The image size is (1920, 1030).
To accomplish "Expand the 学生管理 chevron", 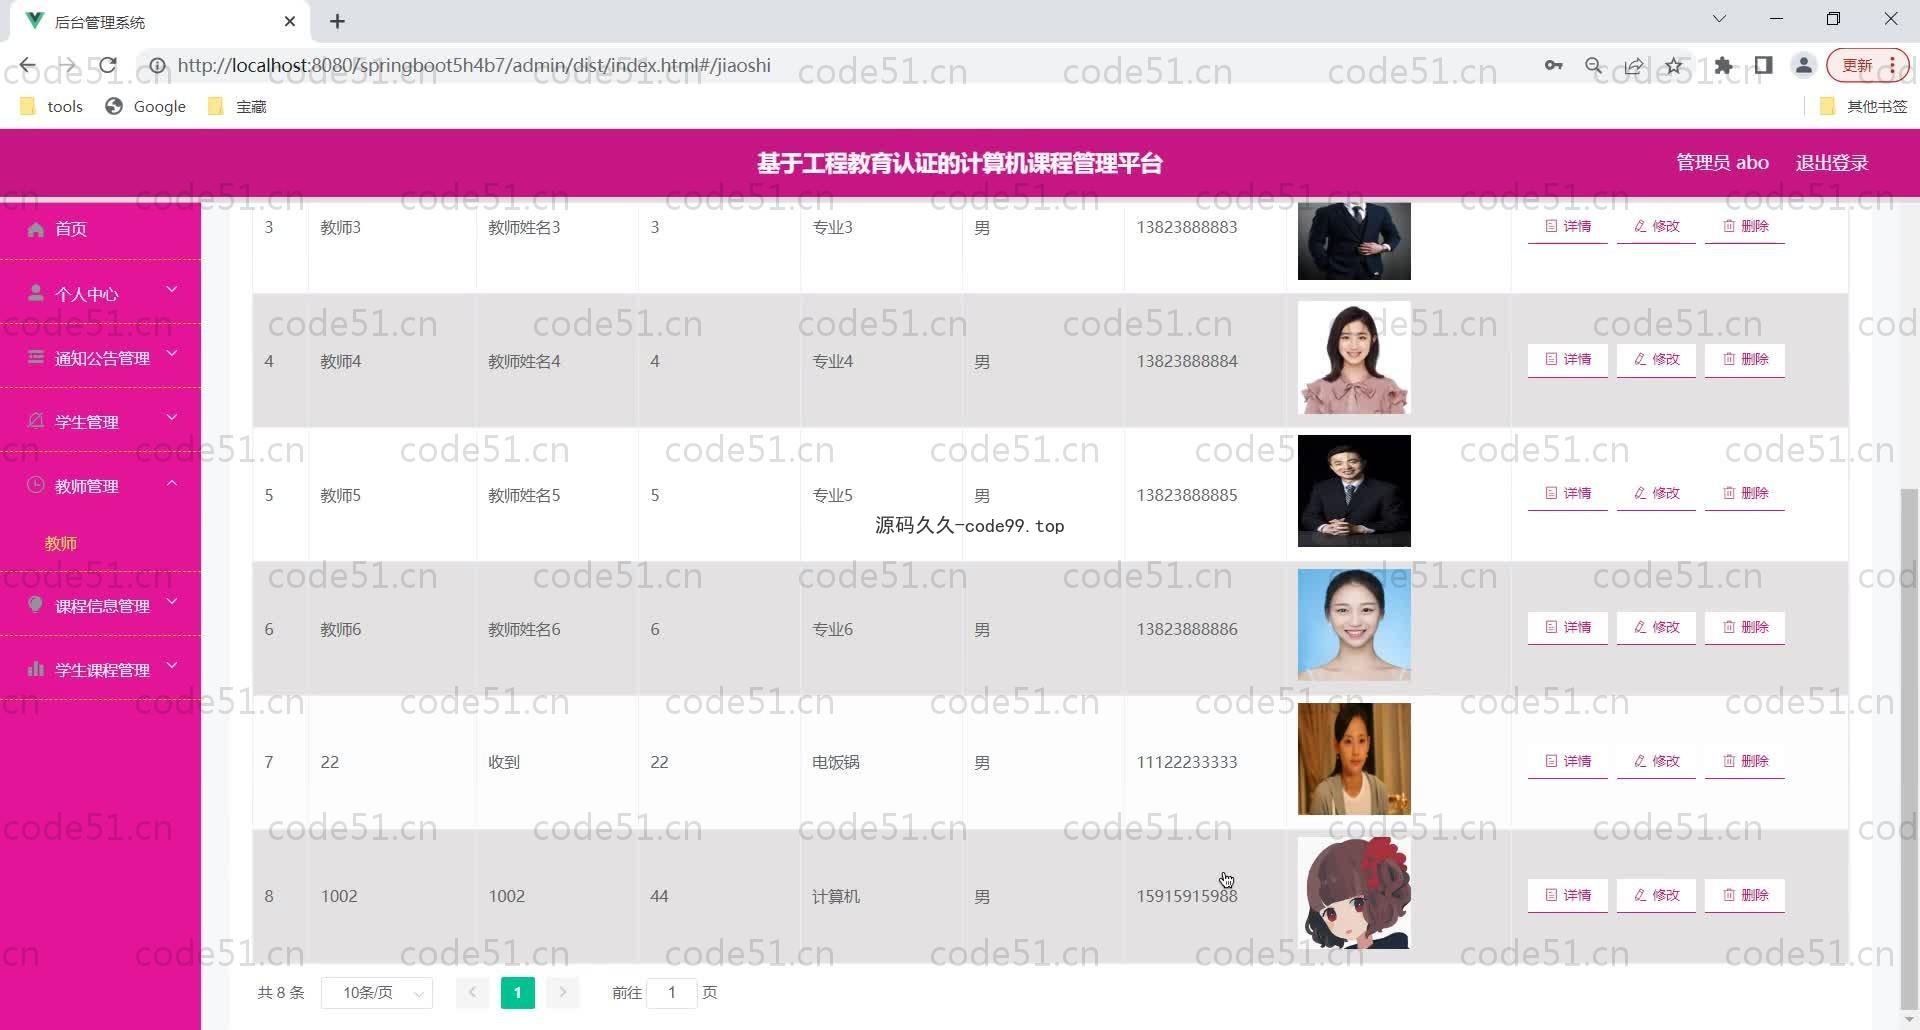I will (172, 418).
